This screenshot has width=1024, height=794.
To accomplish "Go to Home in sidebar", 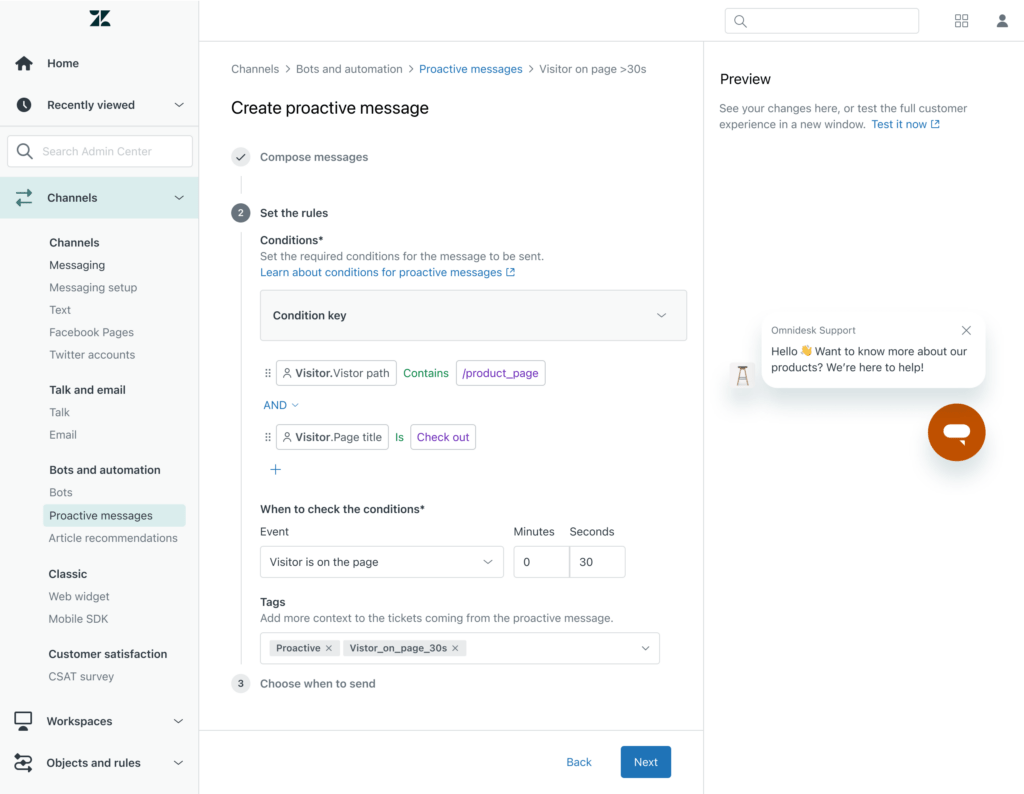I will (x=63, y=63).
